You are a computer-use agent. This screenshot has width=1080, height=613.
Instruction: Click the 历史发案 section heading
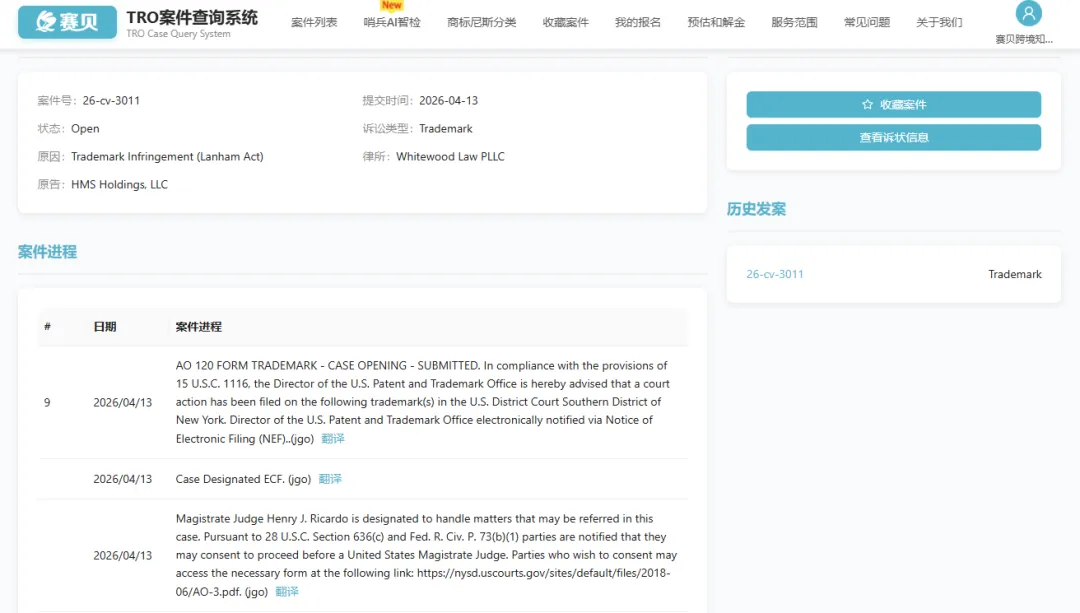756,209
